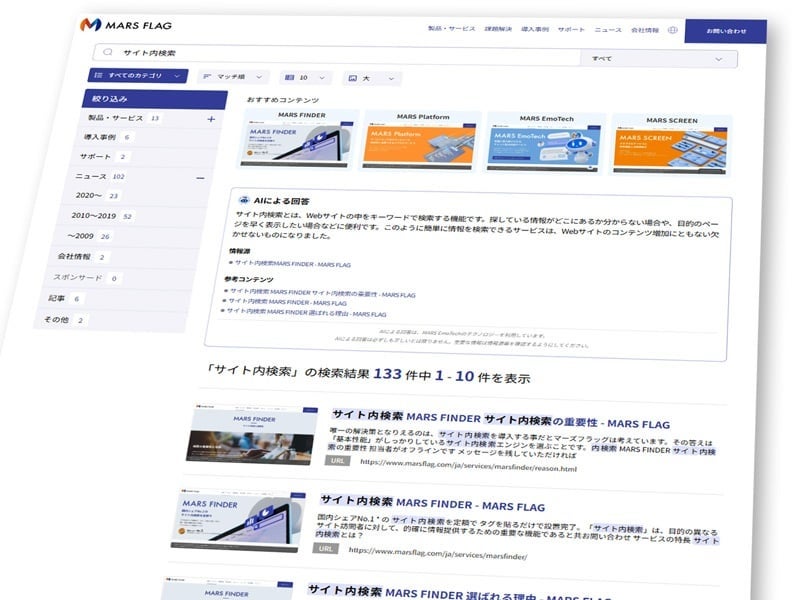This screenshot has height=600, width=800.
Task: Toggle the 2010〜2019 news filter
Action: point(94,214)
